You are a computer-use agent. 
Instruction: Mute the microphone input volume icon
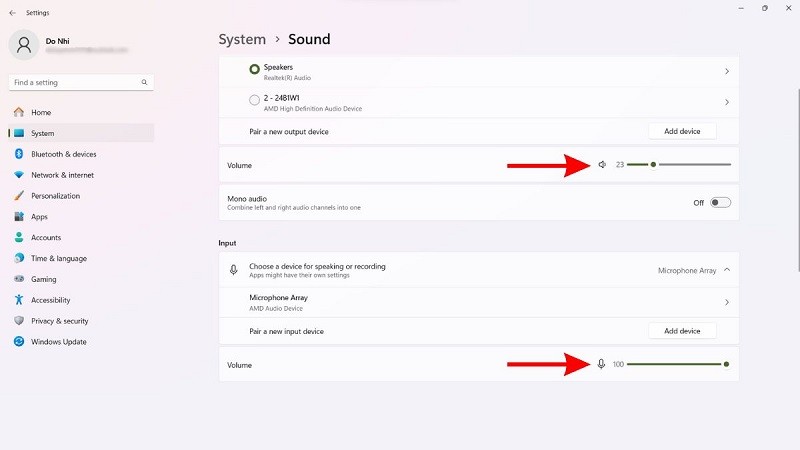[x=601, y=364]
